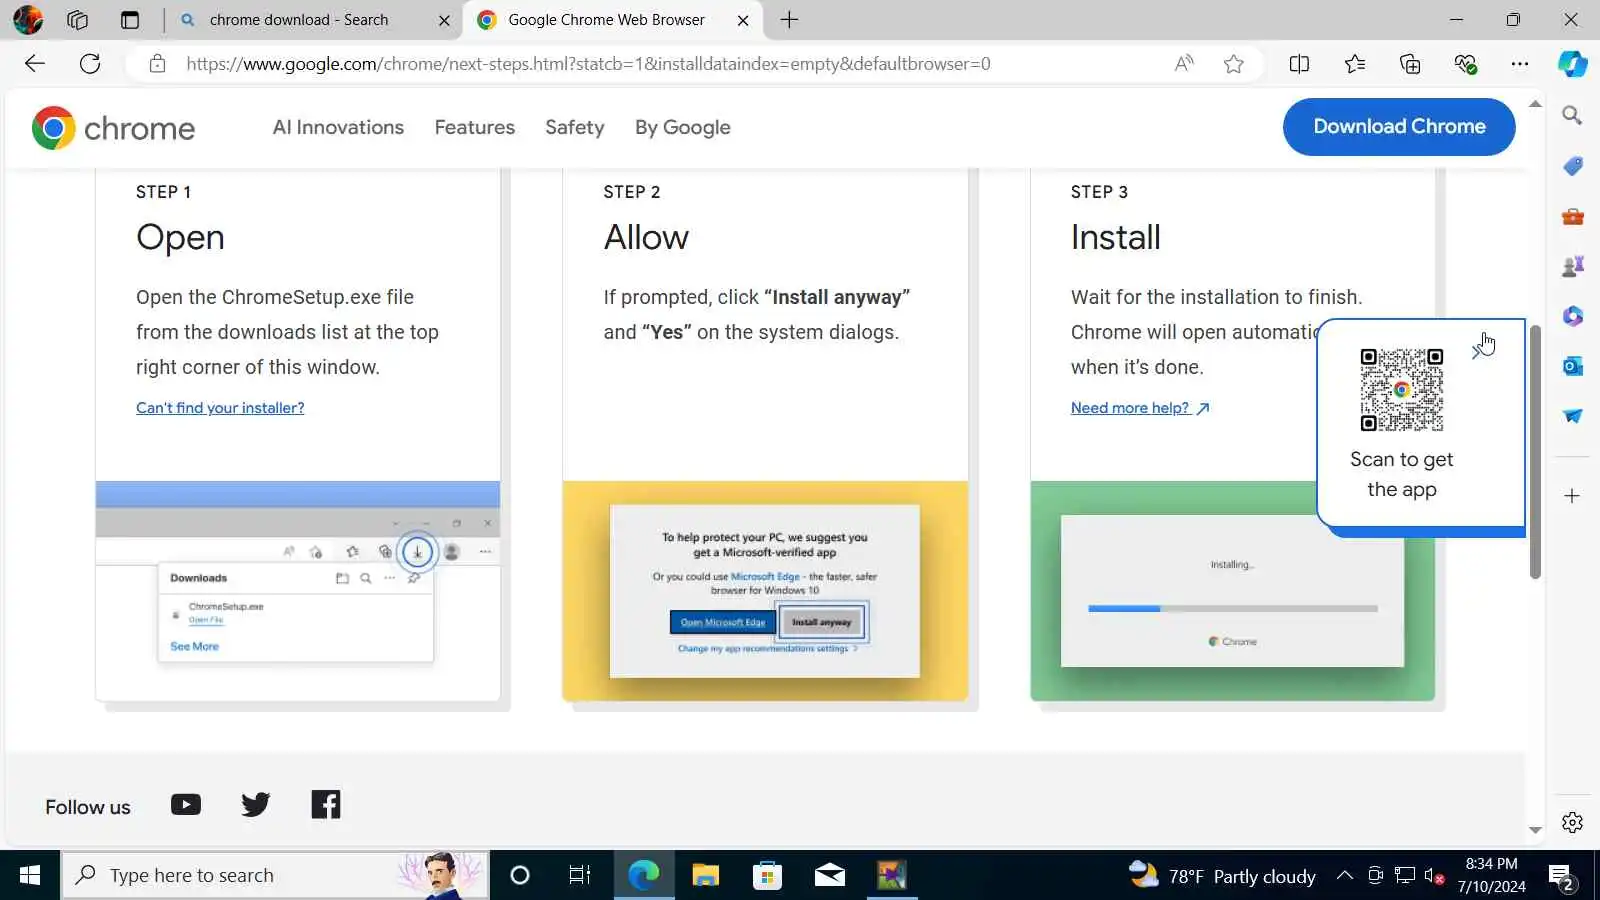Focus the address bar URL

(588, 64)
